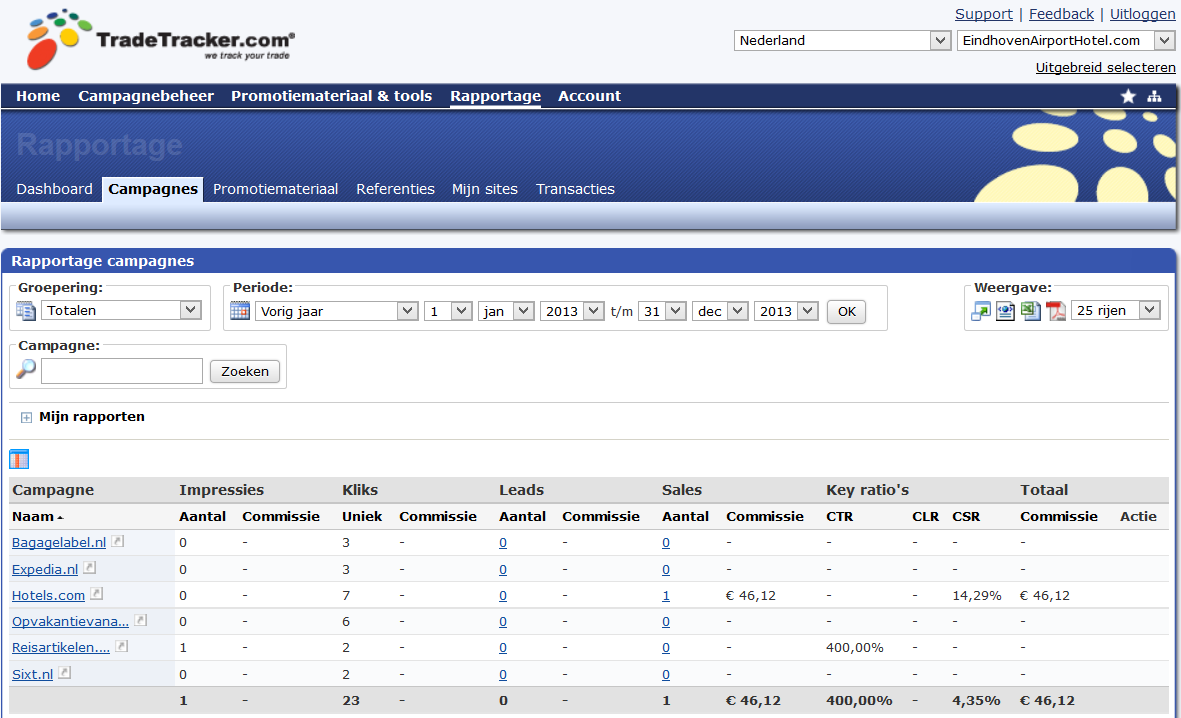The height and width of the screenshot is (718, 1181).
Task: Open Hotels.com campaign link
Action: pyautogui.click(x=48, y=595)
